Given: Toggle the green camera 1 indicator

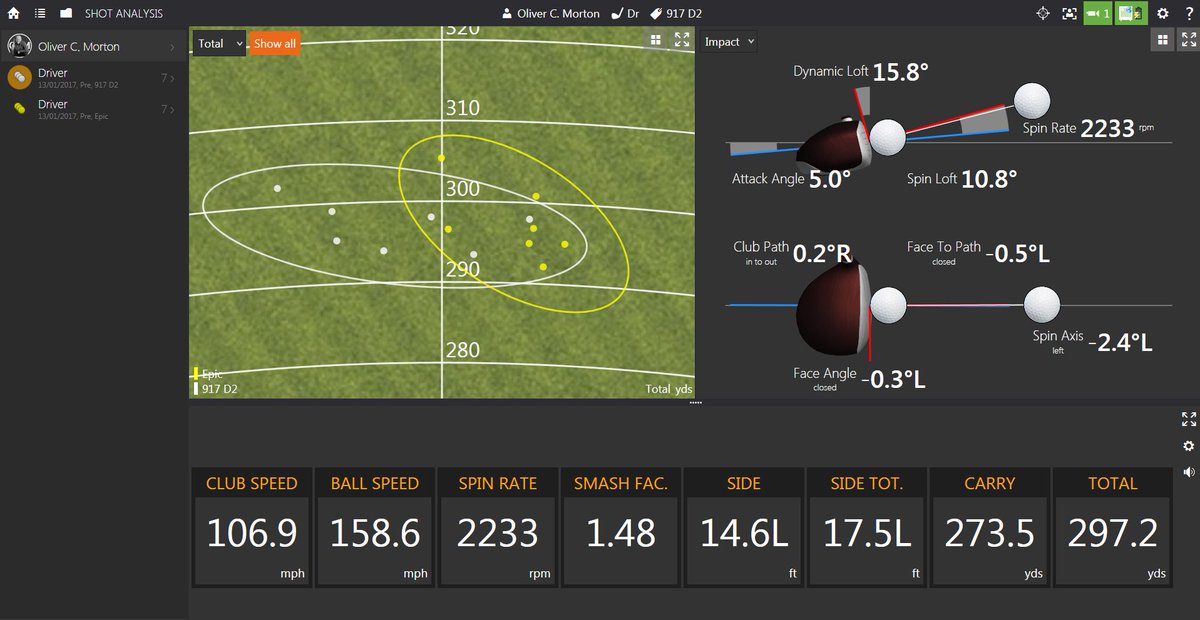Looking at the screenshot, I should click(1098, 13).
